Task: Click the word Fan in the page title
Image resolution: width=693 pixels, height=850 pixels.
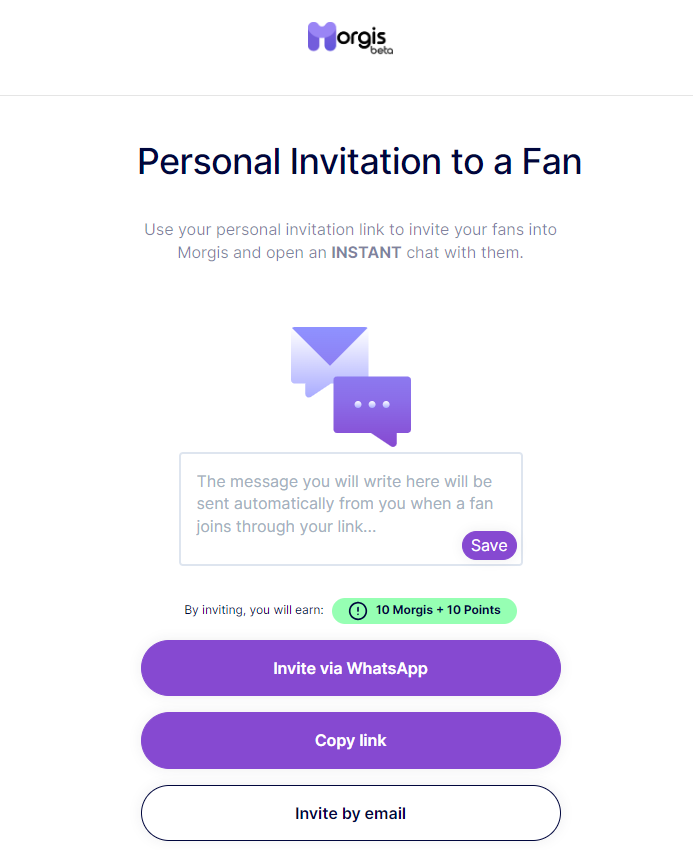Action: pos(551,162)
